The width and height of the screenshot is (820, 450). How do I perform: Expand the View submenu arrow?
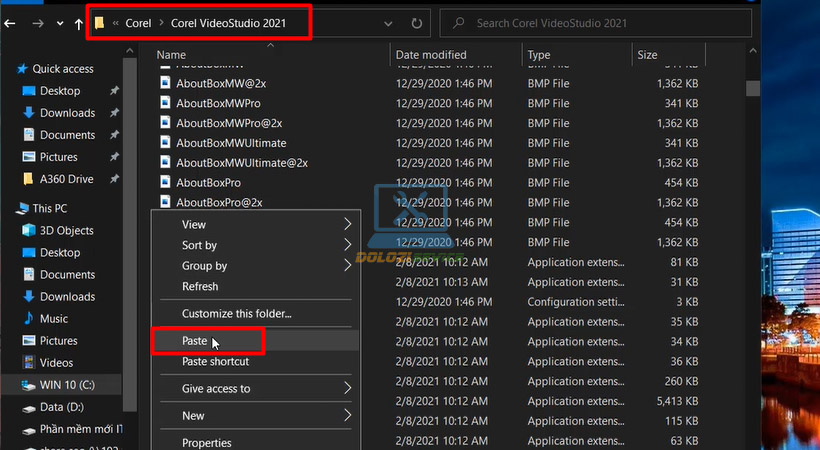(348, 224)
